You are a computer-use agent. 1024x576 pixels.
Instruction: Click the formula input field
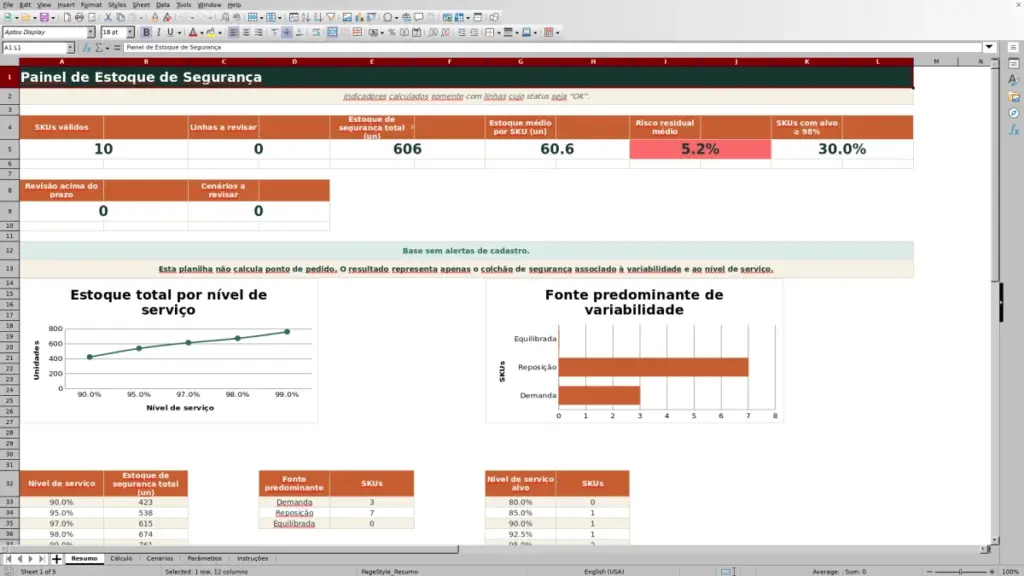click(x=552, y=48)
